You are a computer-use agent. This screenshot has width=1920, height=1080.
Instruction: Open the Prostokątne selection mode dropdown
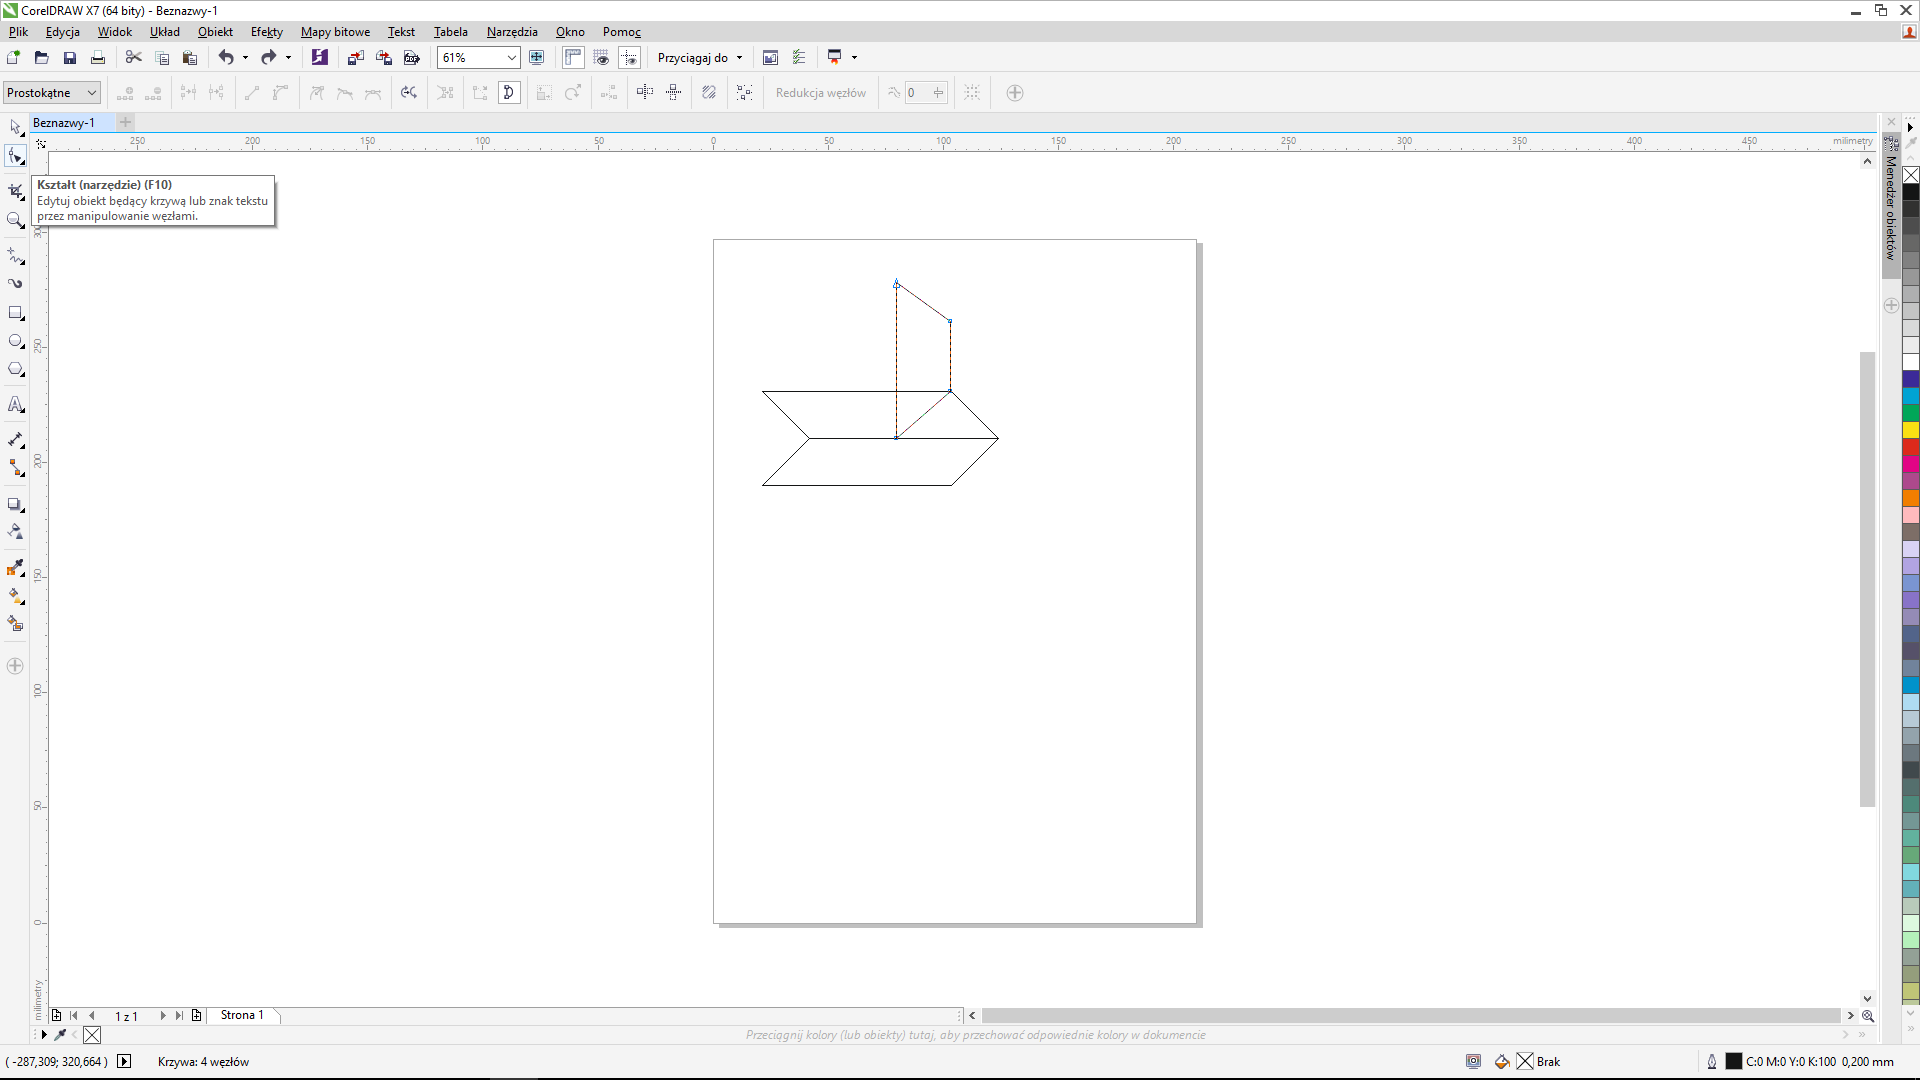(x=91, y=93)
